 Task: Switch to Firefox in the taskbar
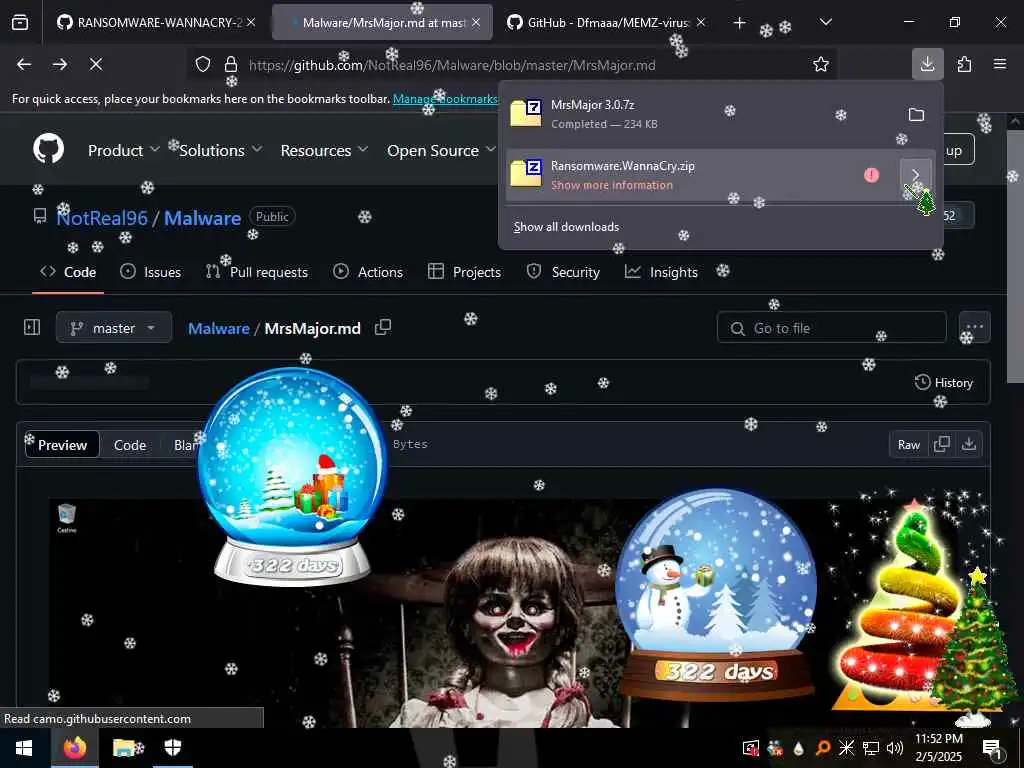pos(75,748)
